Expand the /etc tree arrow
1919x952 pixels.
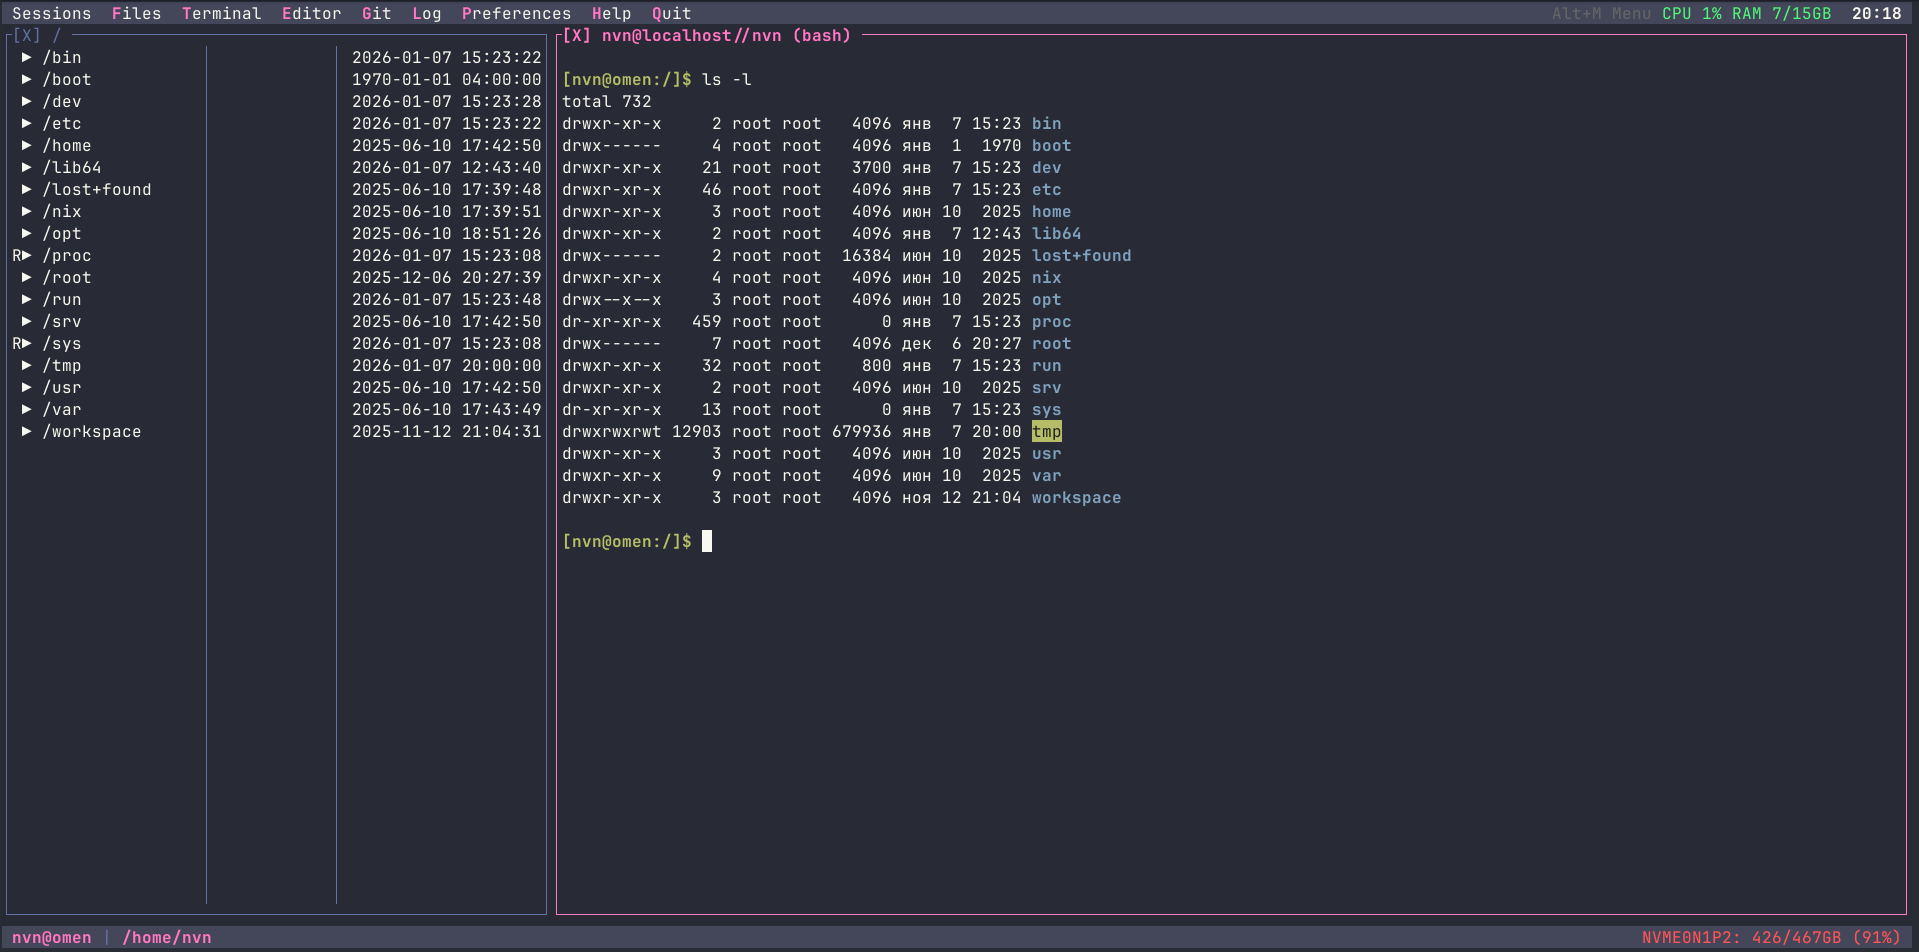tap(27, 123)
